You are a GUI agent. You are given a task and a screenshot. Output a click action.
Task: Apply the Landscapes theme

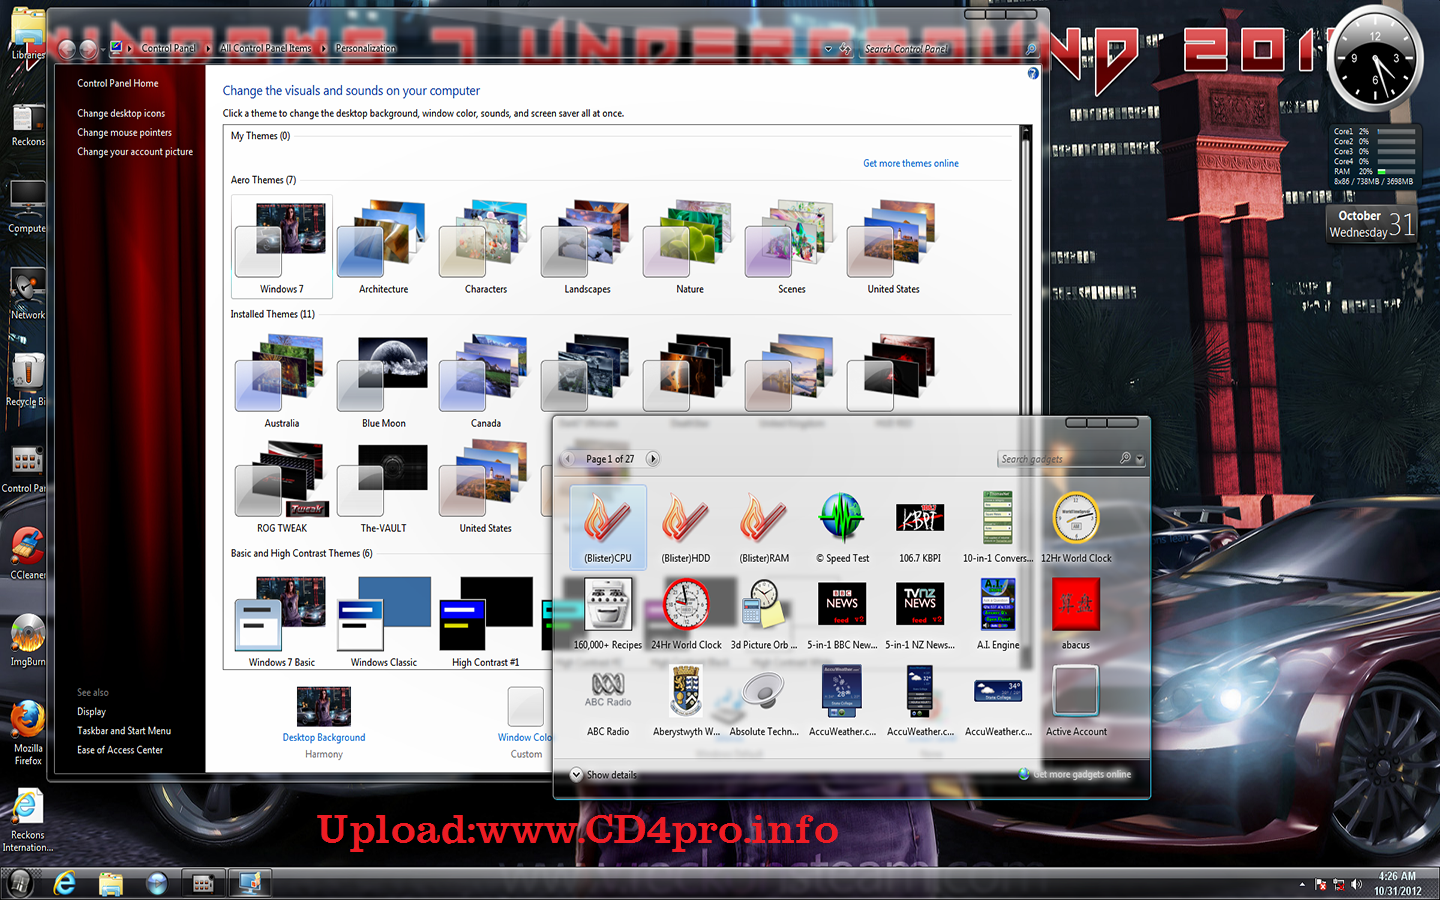coord(588,246)
